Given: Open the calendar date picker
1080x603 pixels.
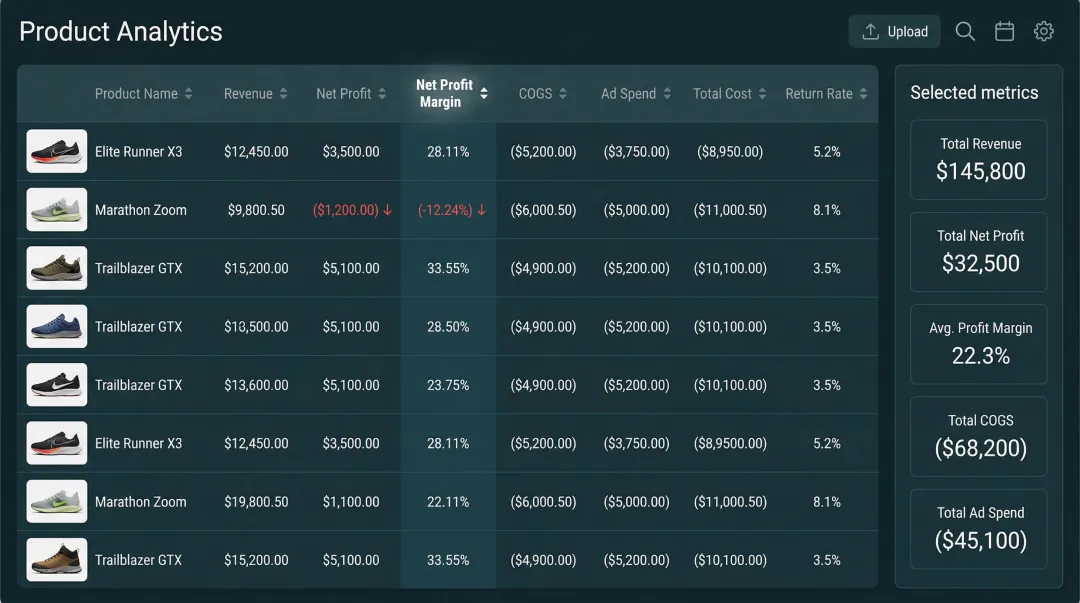Looking at the screenshot, I should point(1004,31).
